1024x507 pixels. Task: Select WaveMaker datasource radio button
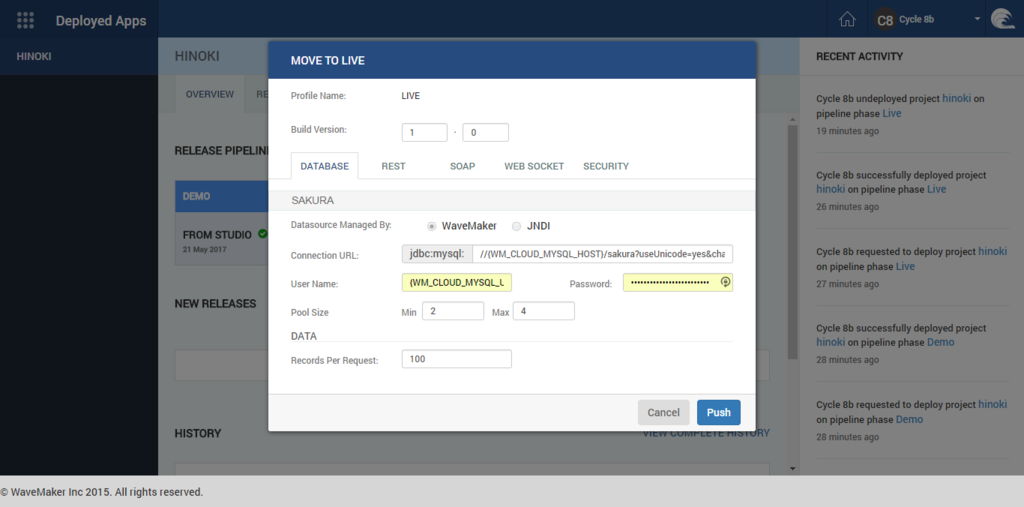tap(431, 226)
